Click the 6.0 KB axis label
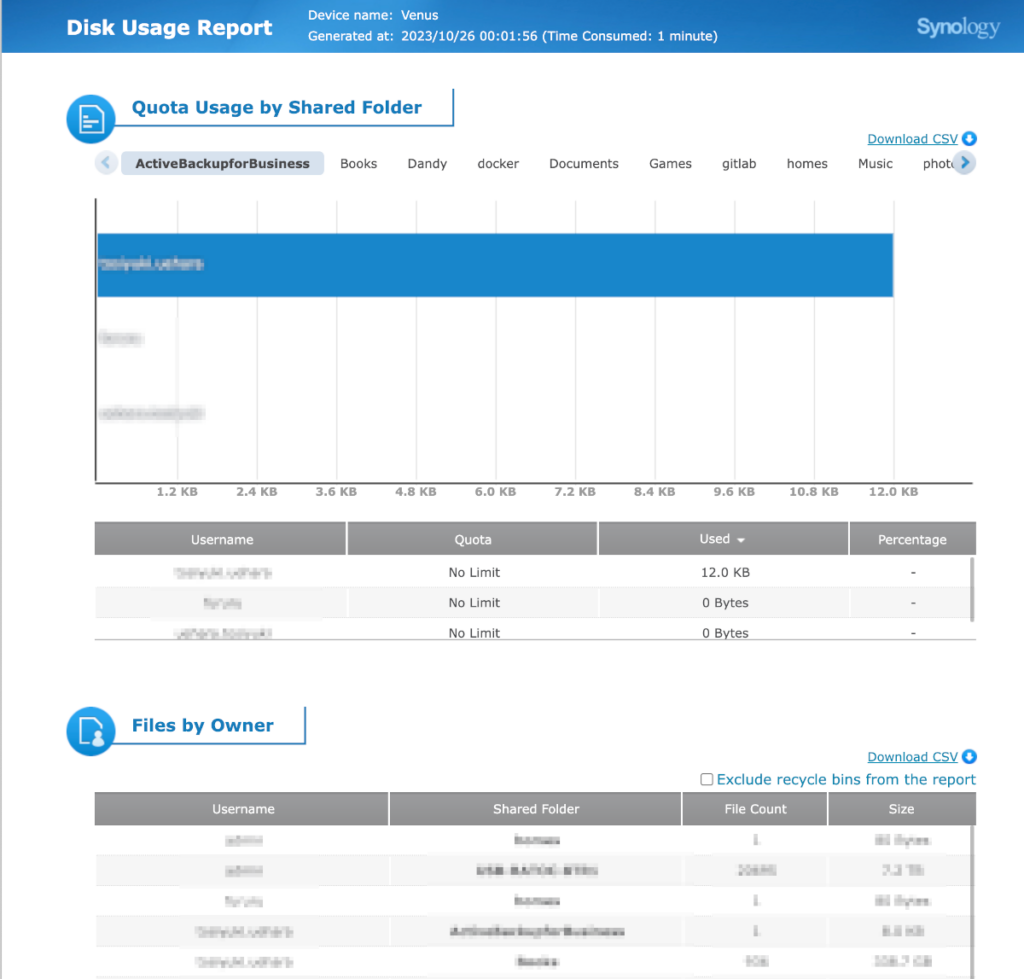Screen dimensions: 1024x979 tap(495, 492)
